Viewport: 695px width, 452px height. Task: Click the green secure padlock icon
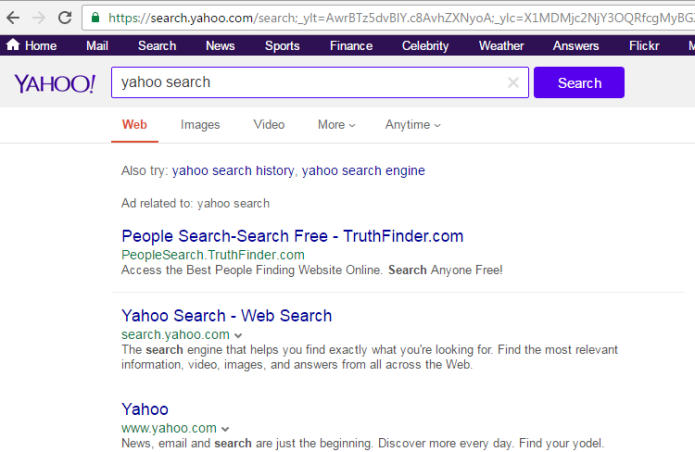(95, 18)
